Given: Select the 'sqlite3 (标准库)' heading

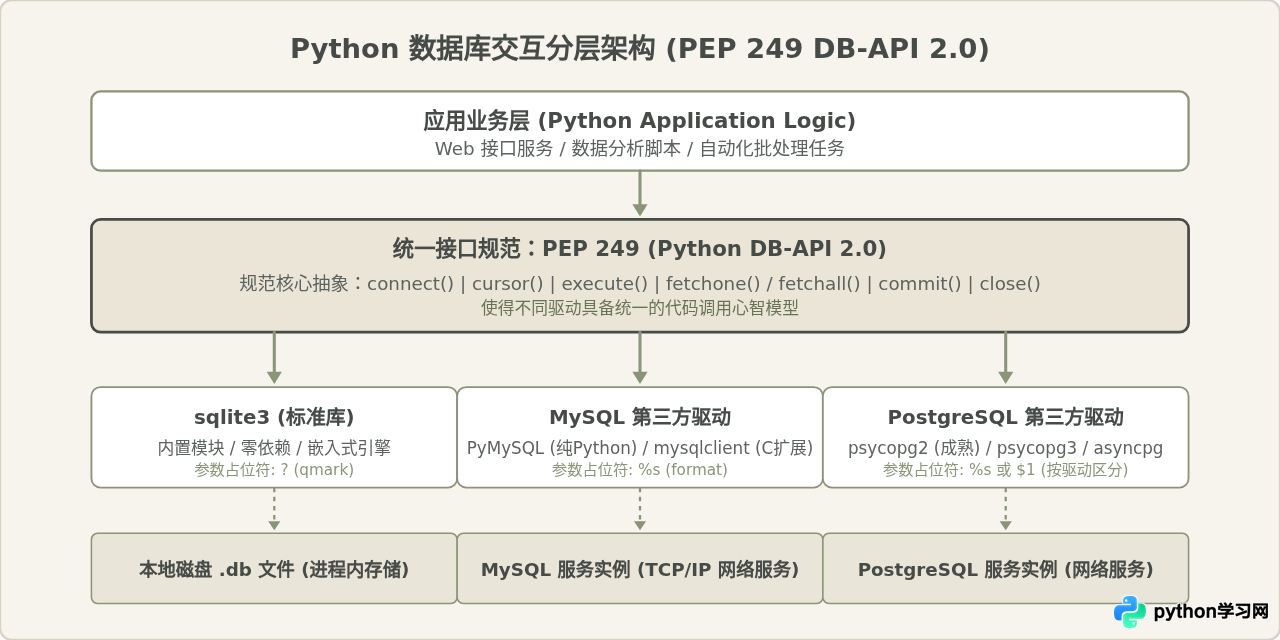Looking at the screenshot, I should (x=274, y=417).
